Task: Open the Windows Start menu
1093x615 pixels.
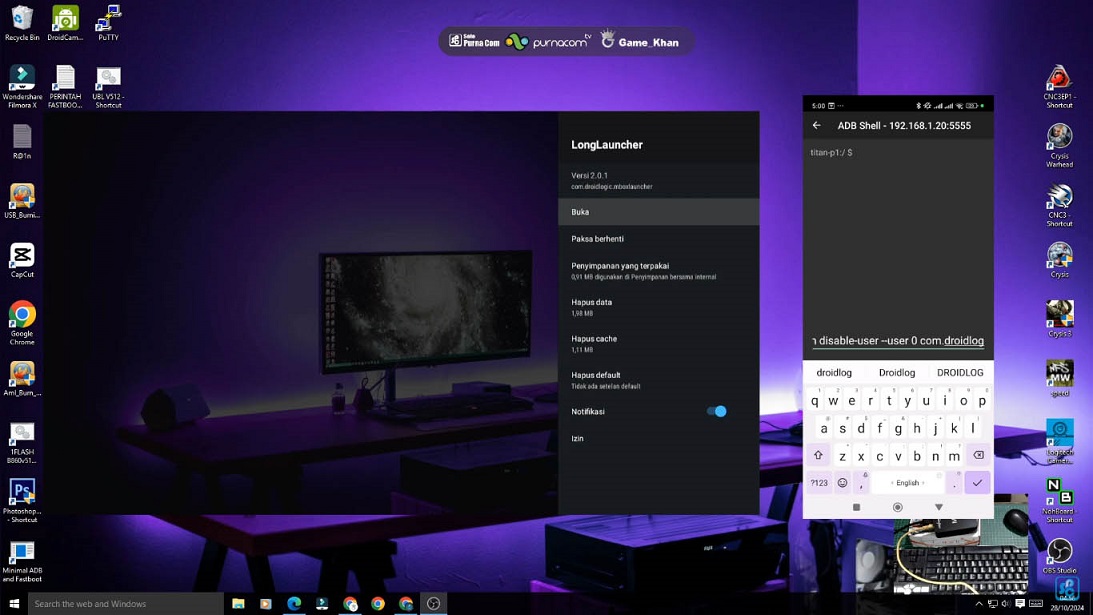Action: point(12,603)
